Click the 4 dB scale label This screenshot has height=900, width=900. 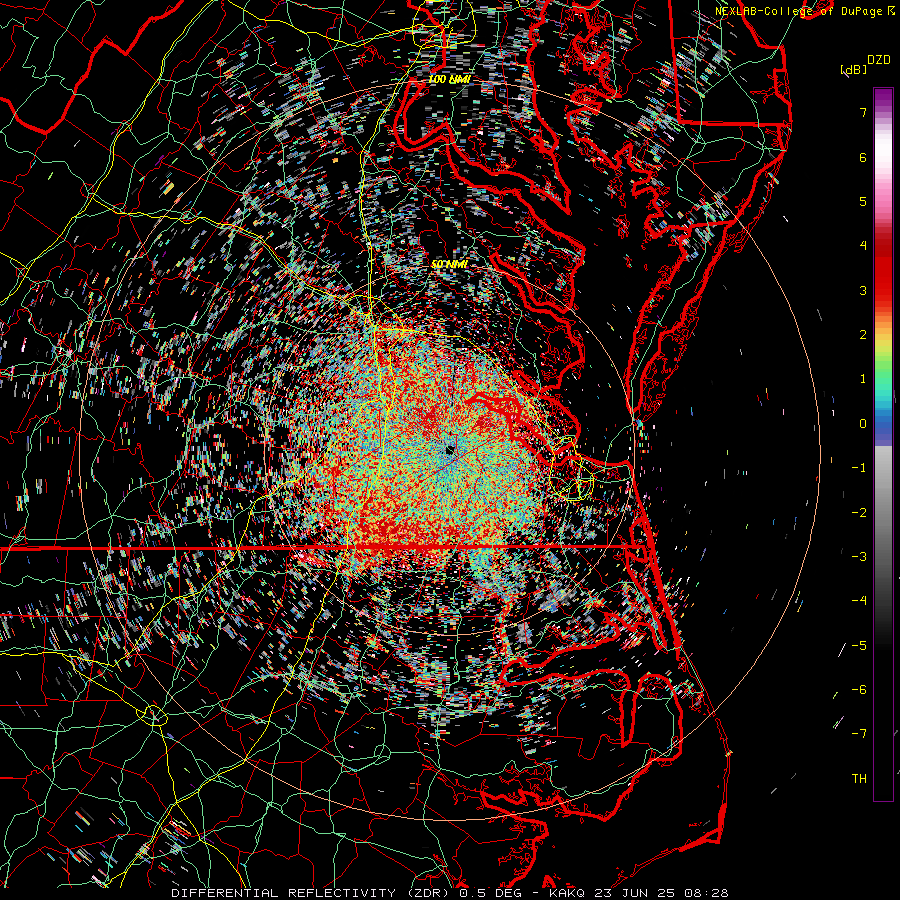point(863,246)
